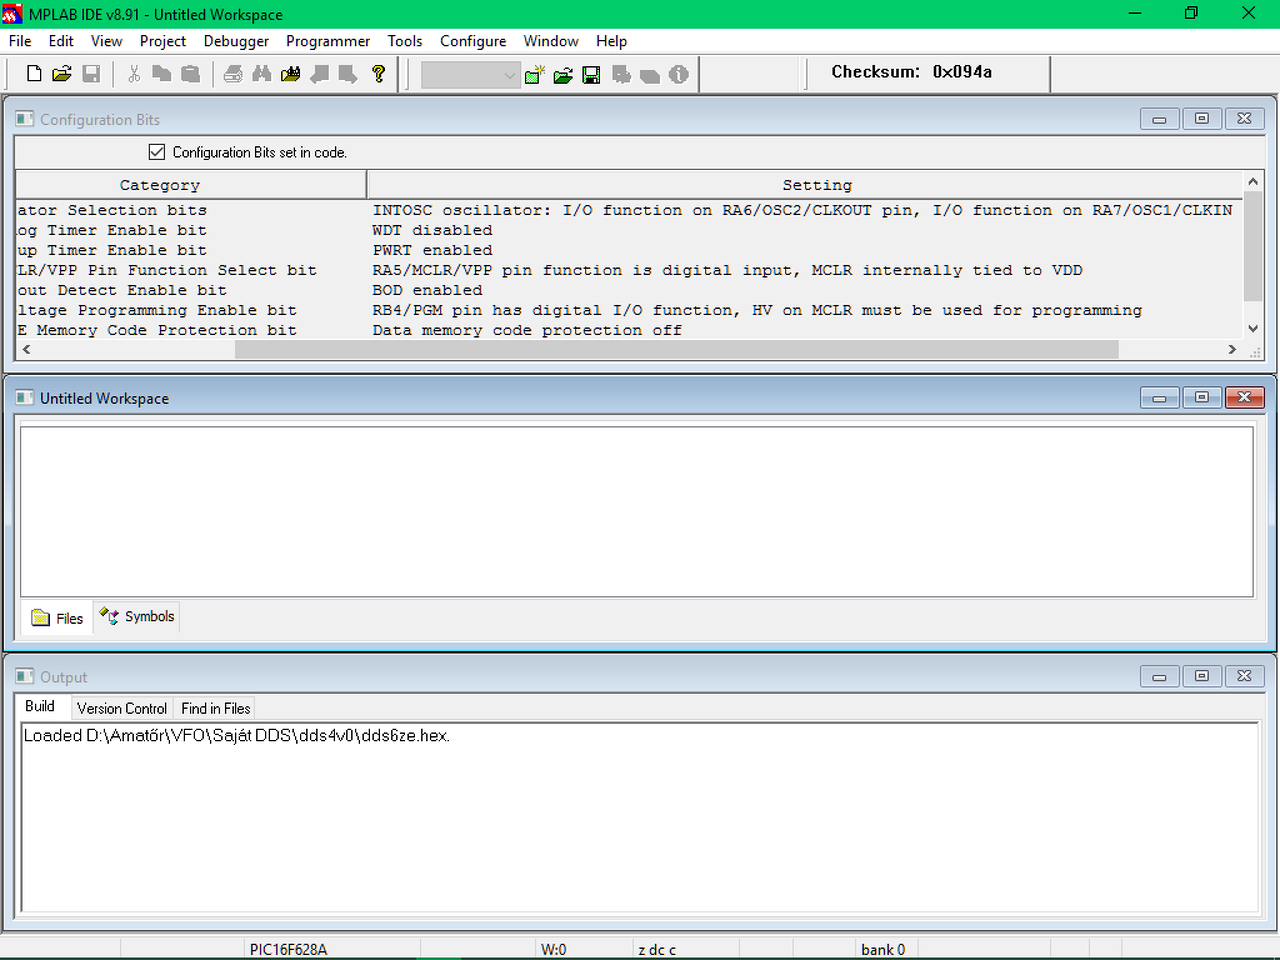Create a new file from the toolbar
1280x960 pixels.
(34, 74)
